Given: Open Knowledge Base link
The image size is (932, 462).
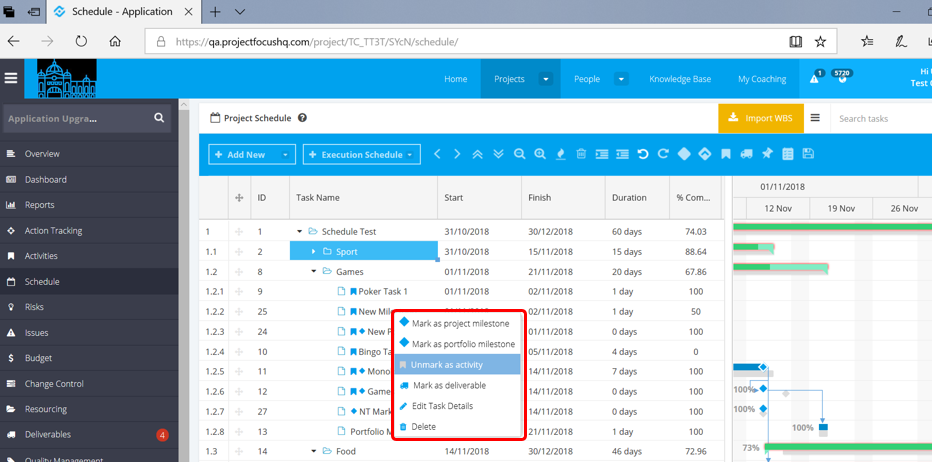Looking at the screenshot, I should (x=679, y=78).
